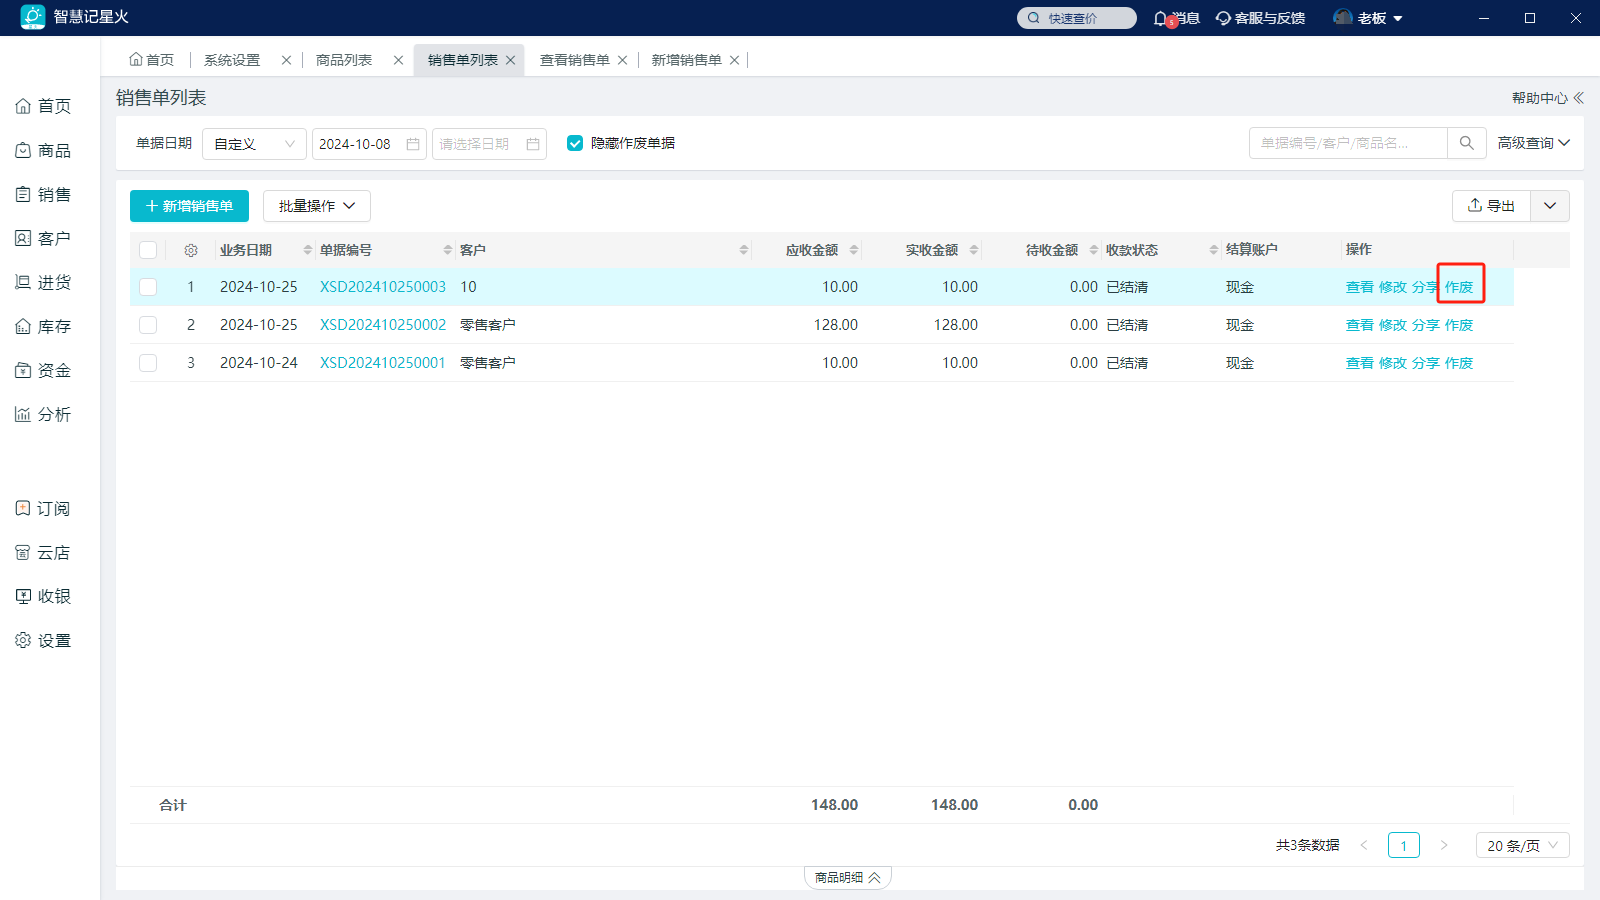The width and height of the screenshot is (1600, 900).
Task: Click 作废 for order XSD202410250003
Action: [x=1459, y=287]
